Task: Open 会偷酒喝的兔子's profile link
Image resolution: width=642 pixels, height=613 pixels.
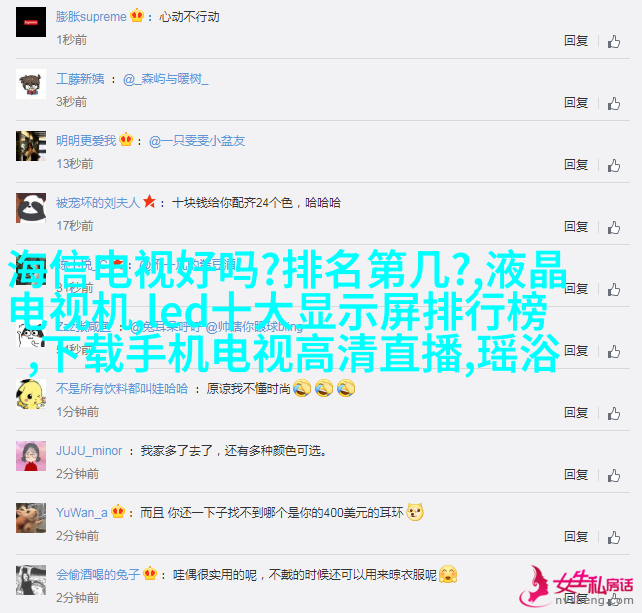Action: coord(98,575)
